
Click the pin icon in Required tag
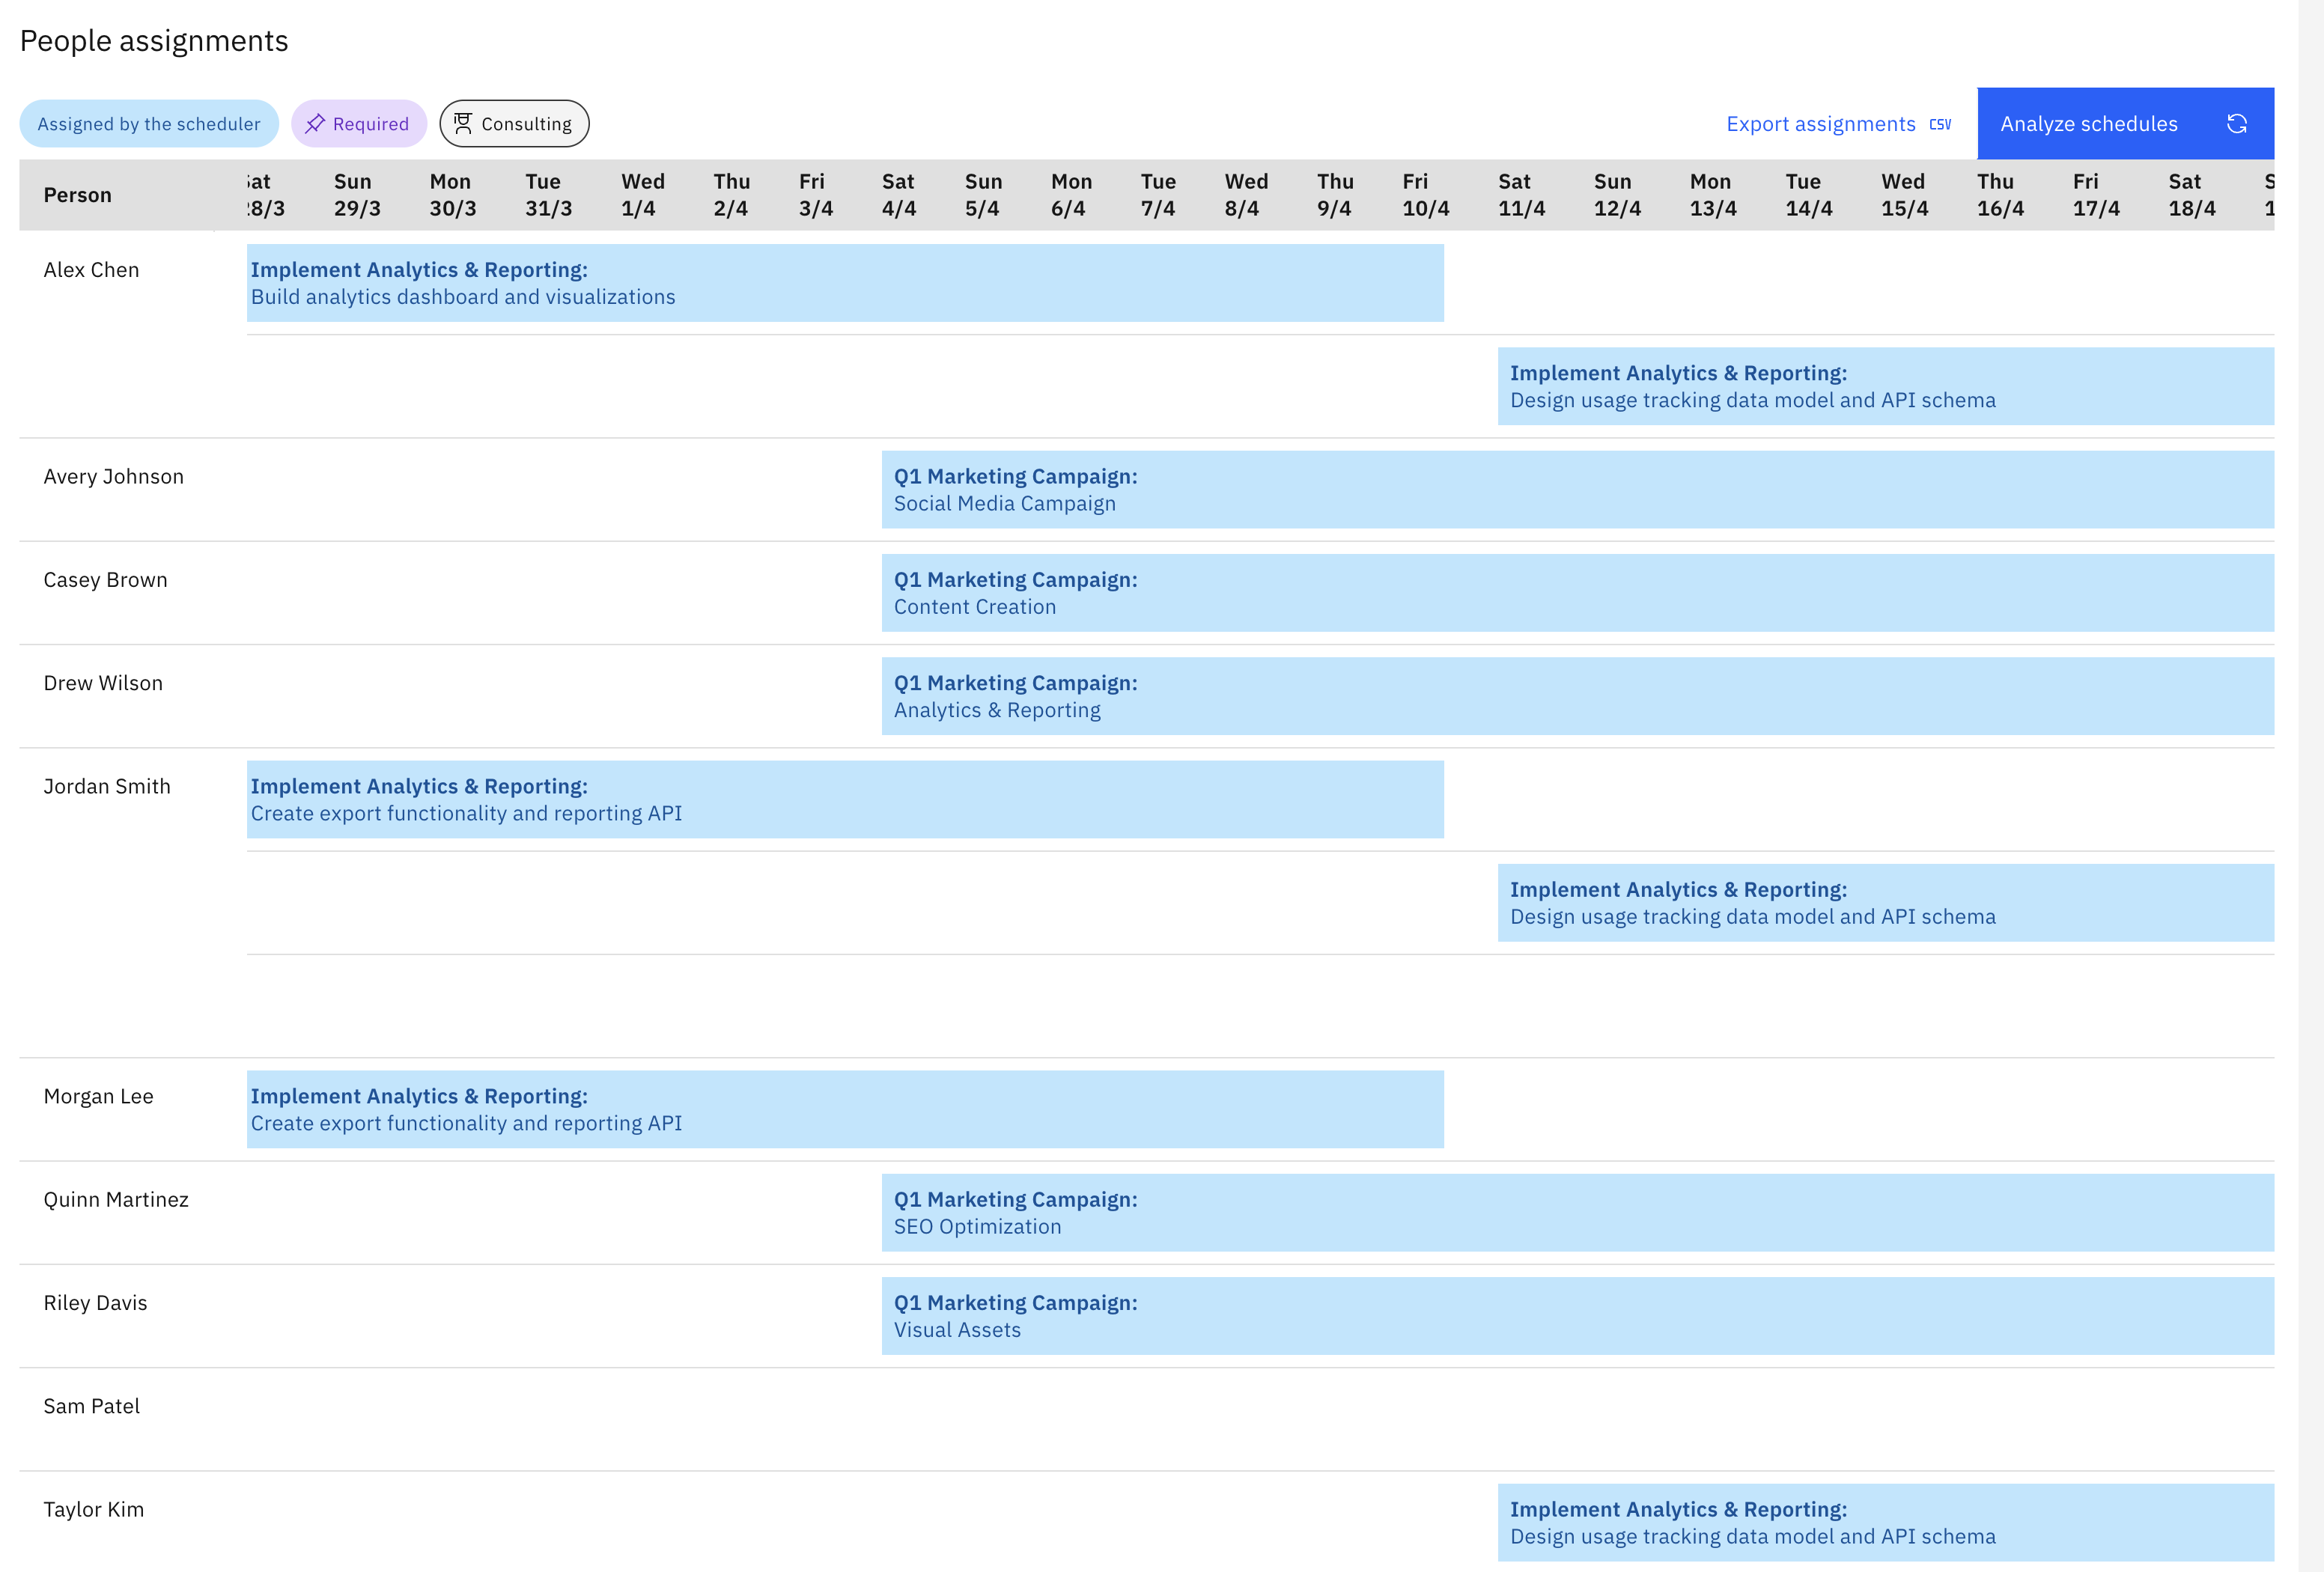coord(315,123)
